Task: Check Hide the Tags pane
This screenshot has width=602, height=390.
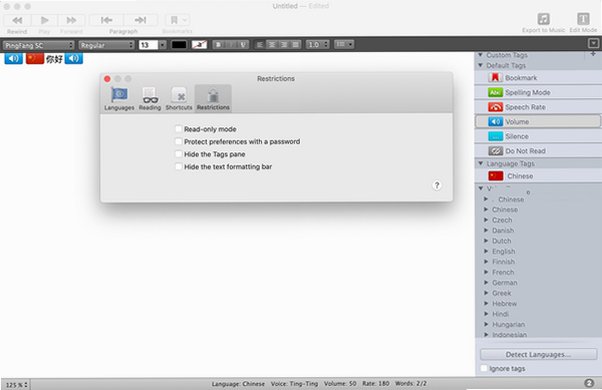Action: click(x=179, y=154)
